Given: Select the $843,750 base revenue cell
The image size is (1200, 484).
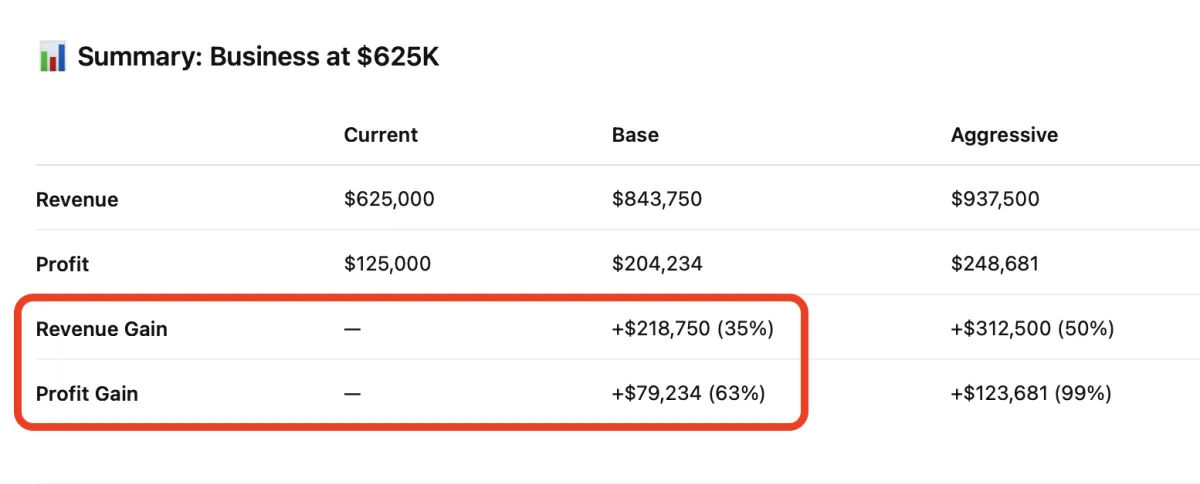Looking at the screenshot, I should tap(657, 200).
